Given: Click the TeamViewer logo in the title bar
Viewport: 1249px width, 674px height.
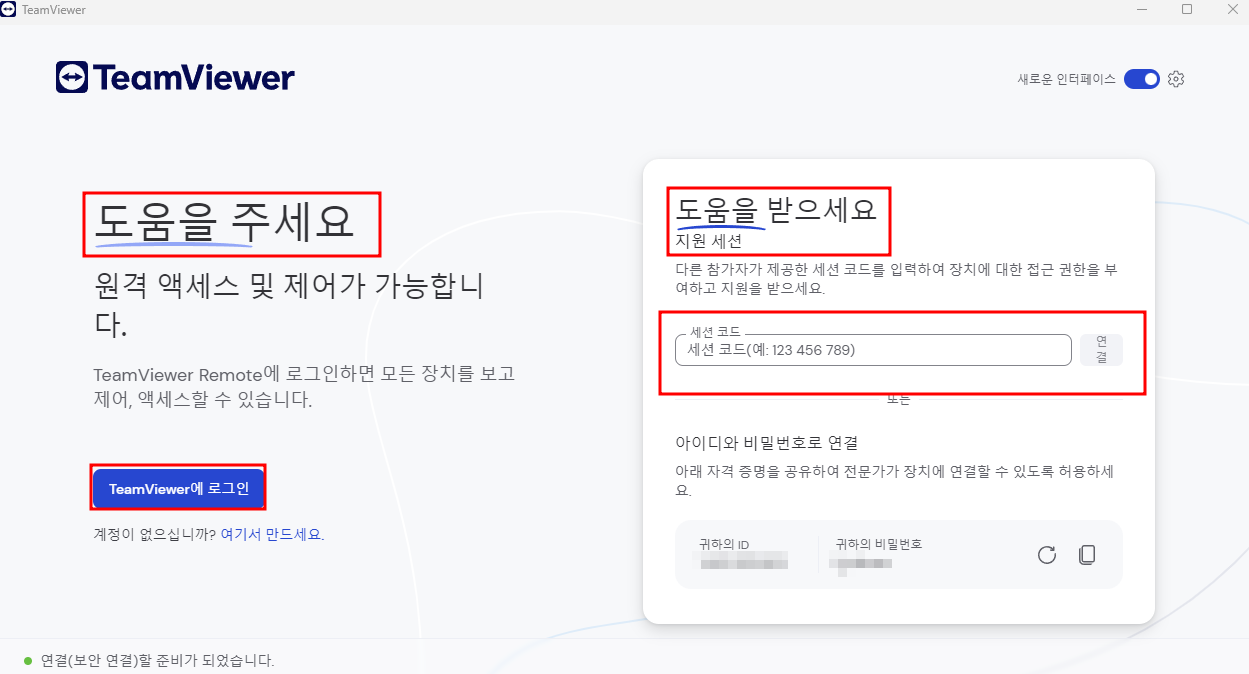Looking at the screenshot, I should (x=11, y=9).
